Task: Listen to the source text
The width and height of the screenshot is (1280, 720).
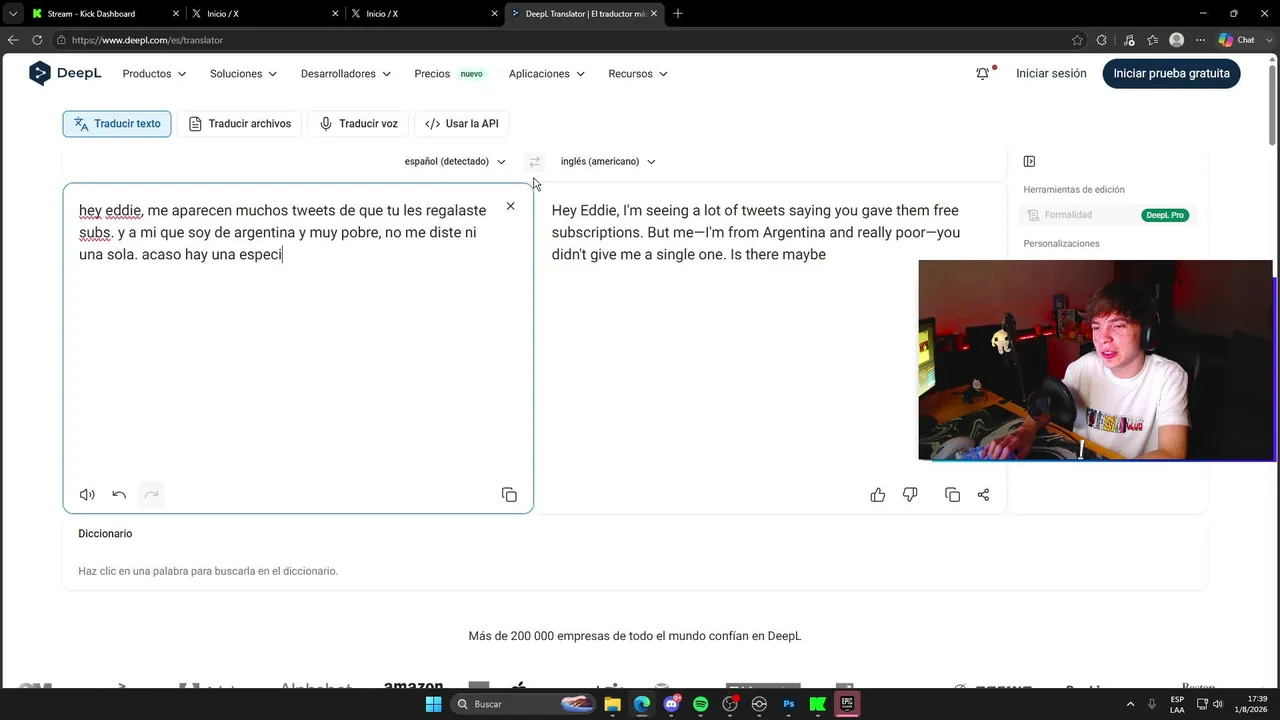Action: coord(87,494)
